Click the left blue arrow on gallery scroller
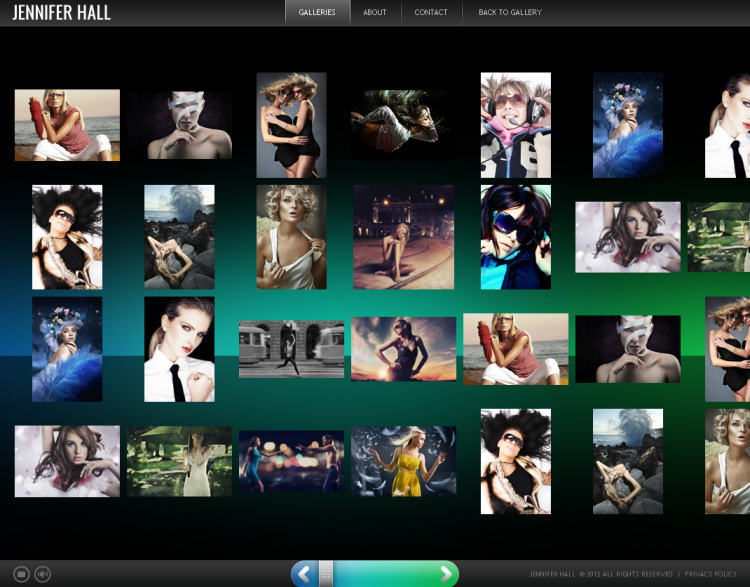This screenshot has width=750, height=587. click(305, 574)
